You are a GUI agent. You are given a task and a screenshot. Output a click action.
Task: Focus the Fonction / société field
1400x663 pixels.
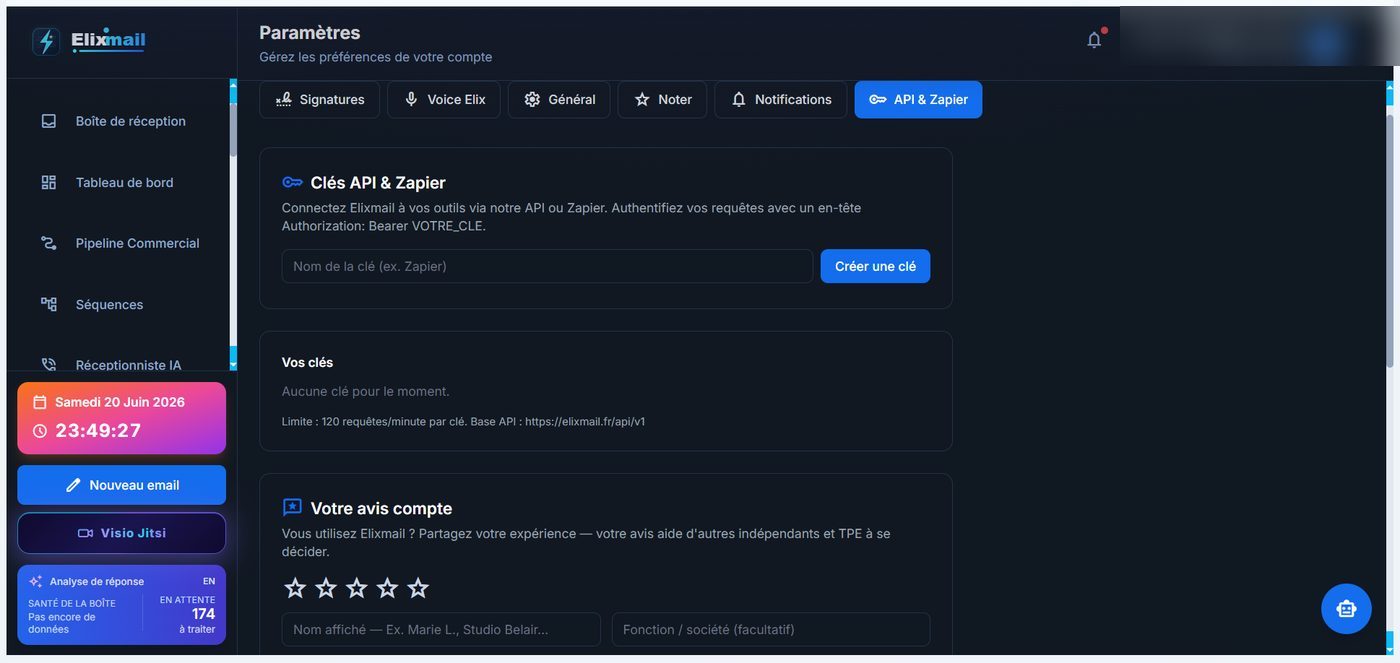coord(771,629)
